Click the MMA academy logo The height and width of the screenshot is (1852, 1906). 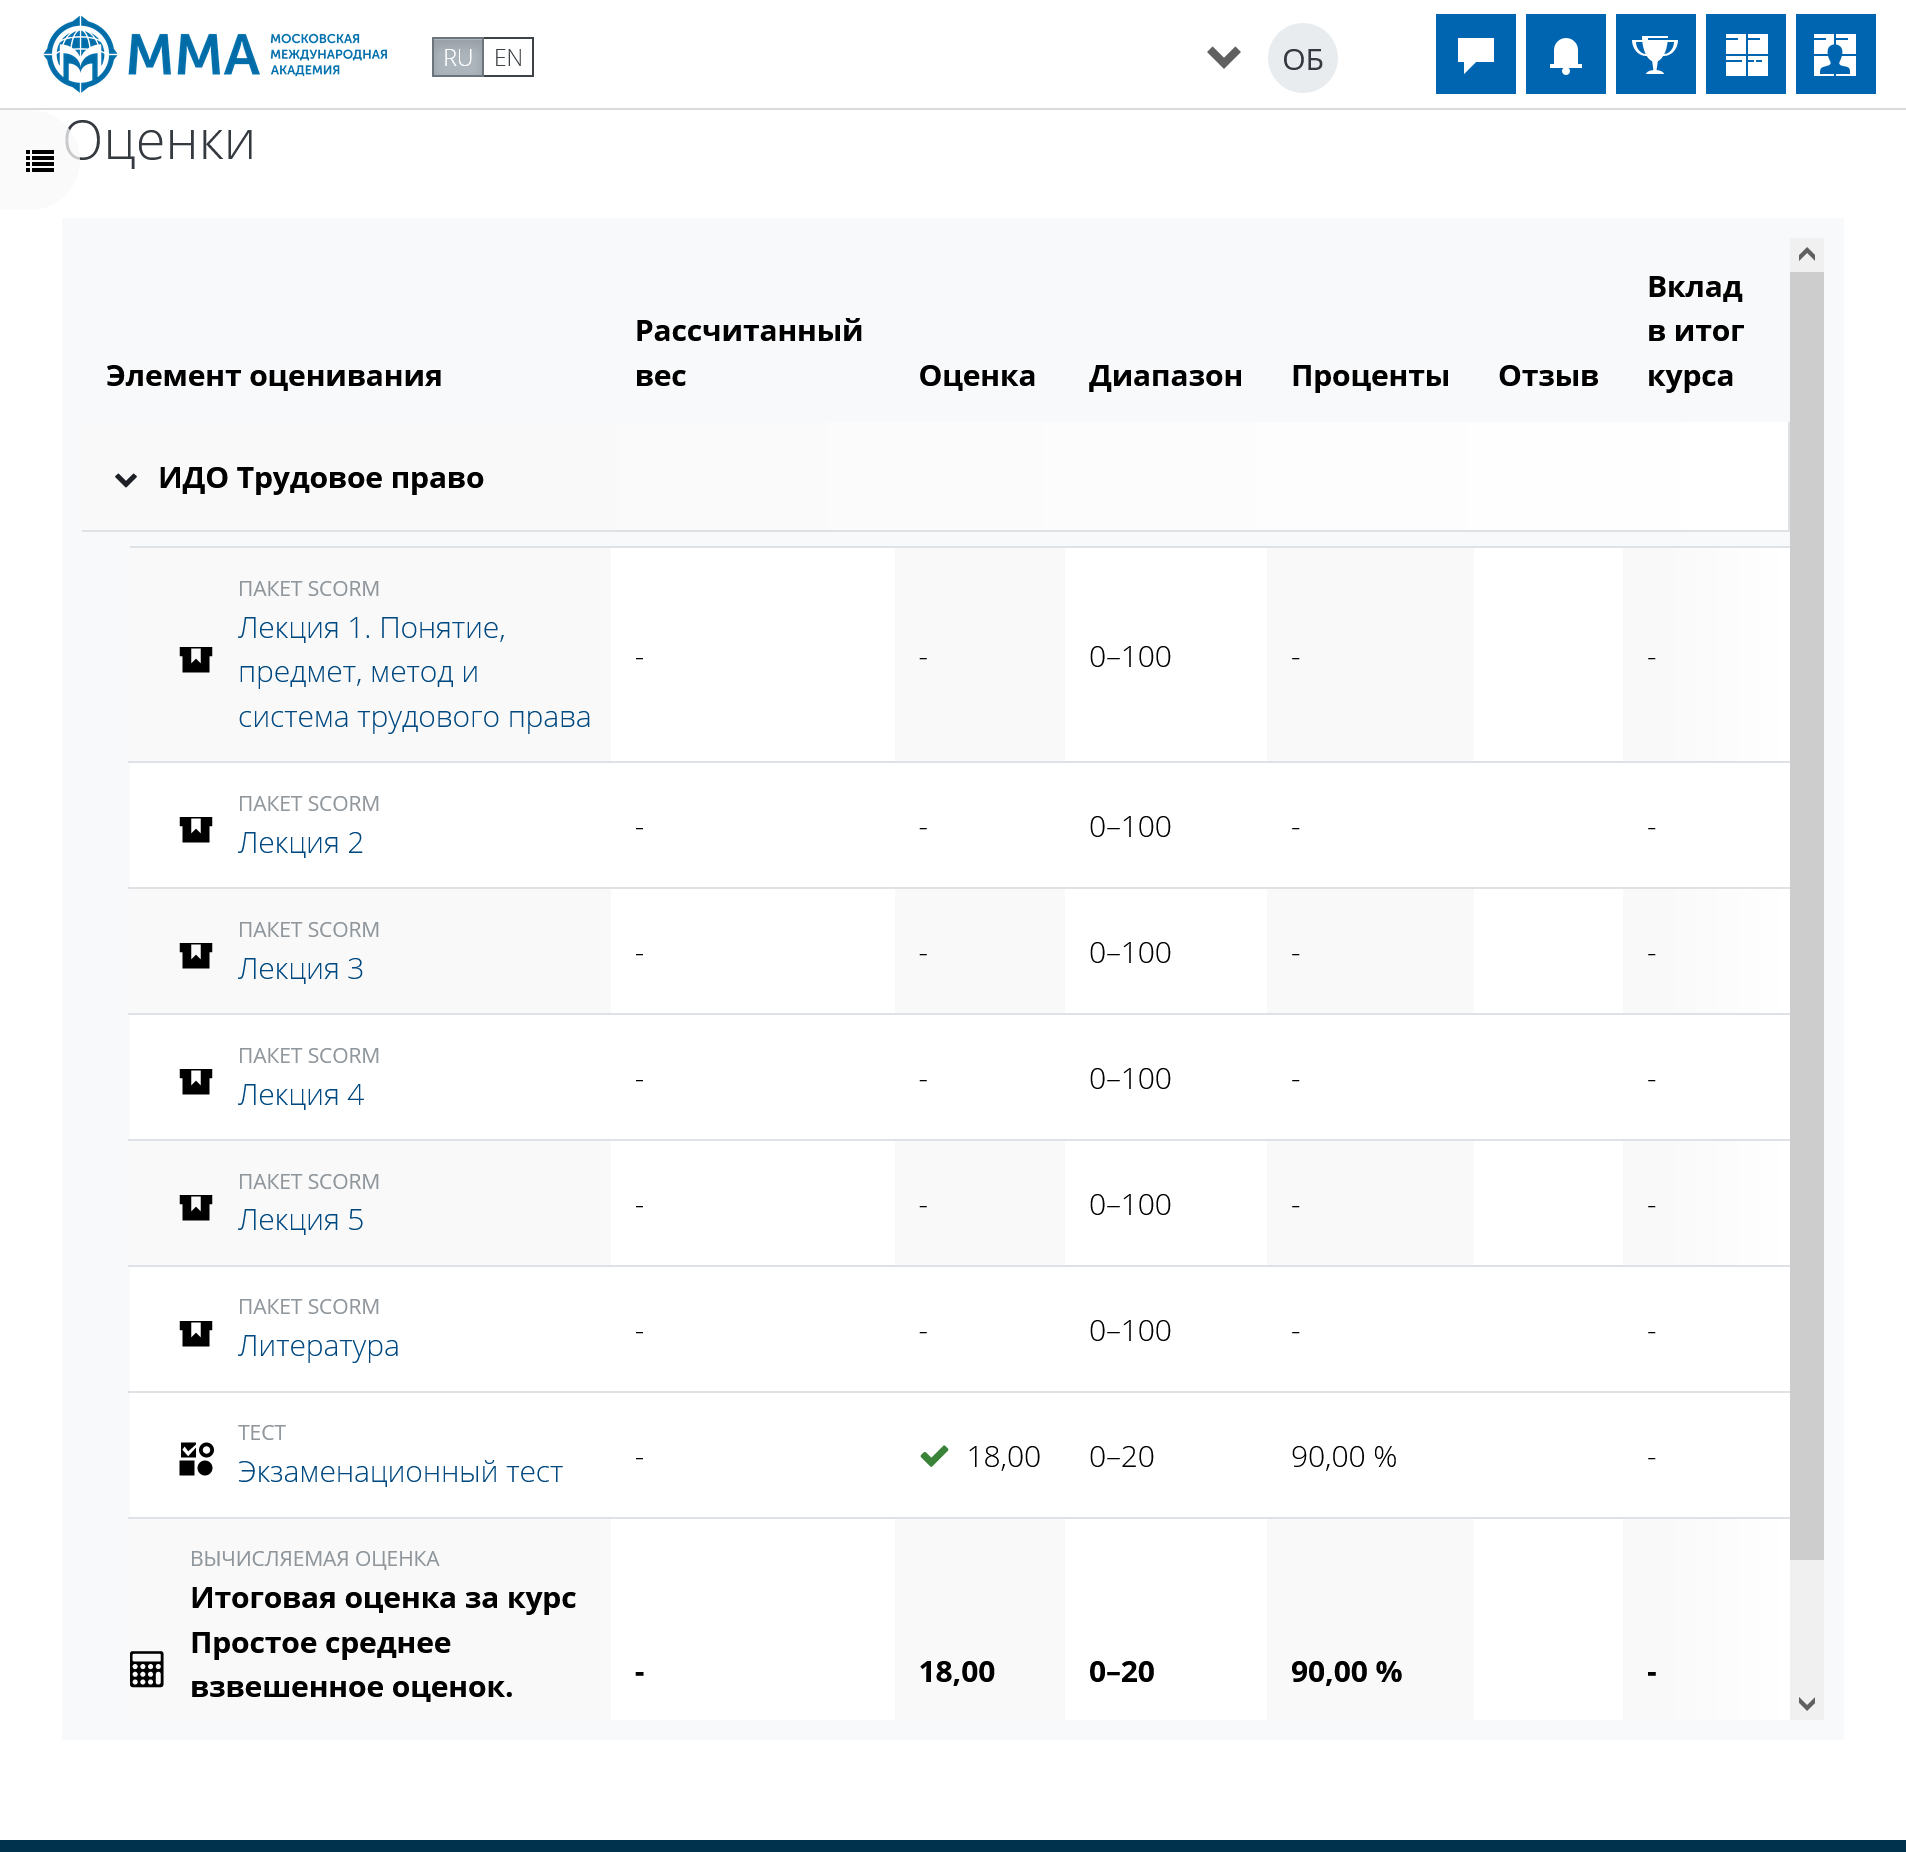pos(215,54)
